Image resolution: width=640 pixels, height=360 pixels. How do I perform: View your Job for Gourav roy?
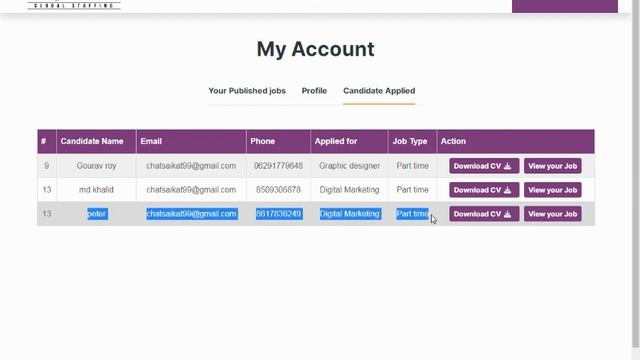[553, 166]
